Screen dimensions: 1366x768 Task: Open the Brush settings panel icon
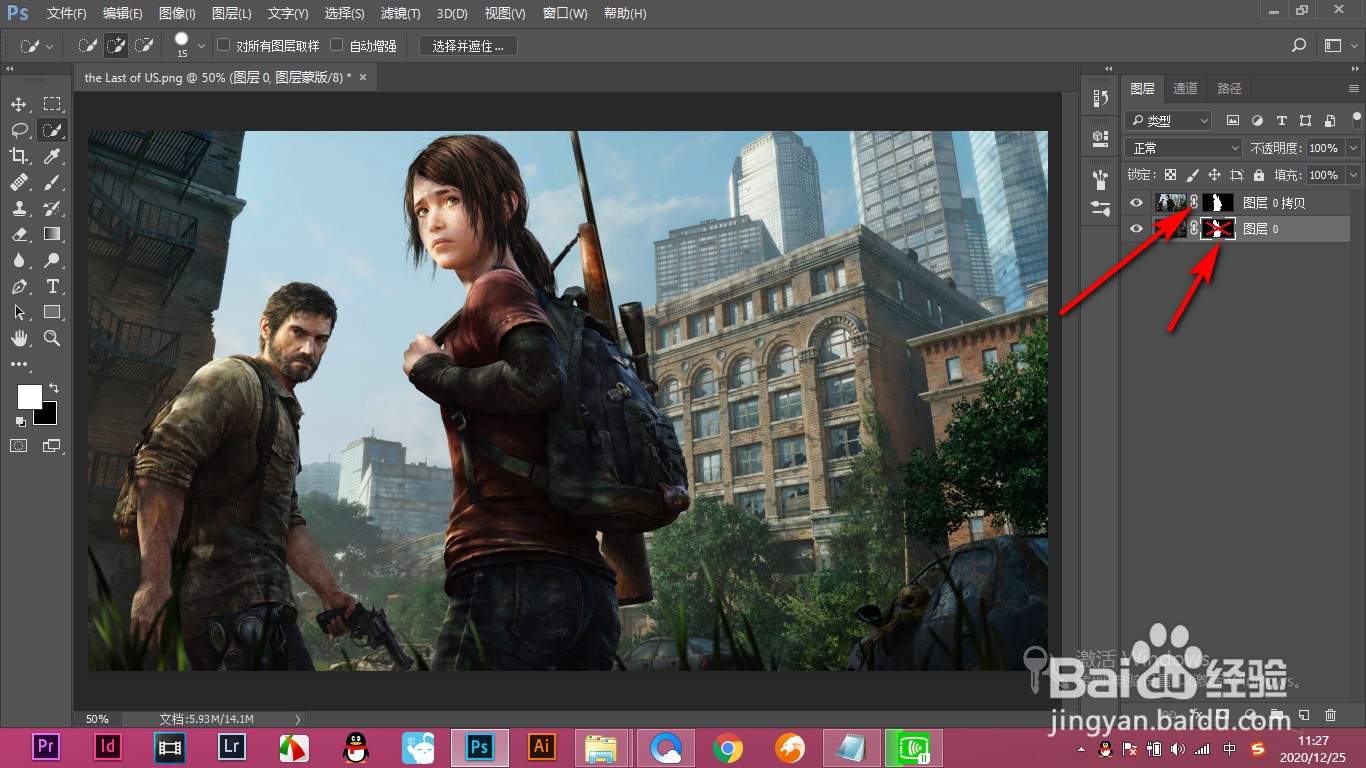(x=1101, y=208)
